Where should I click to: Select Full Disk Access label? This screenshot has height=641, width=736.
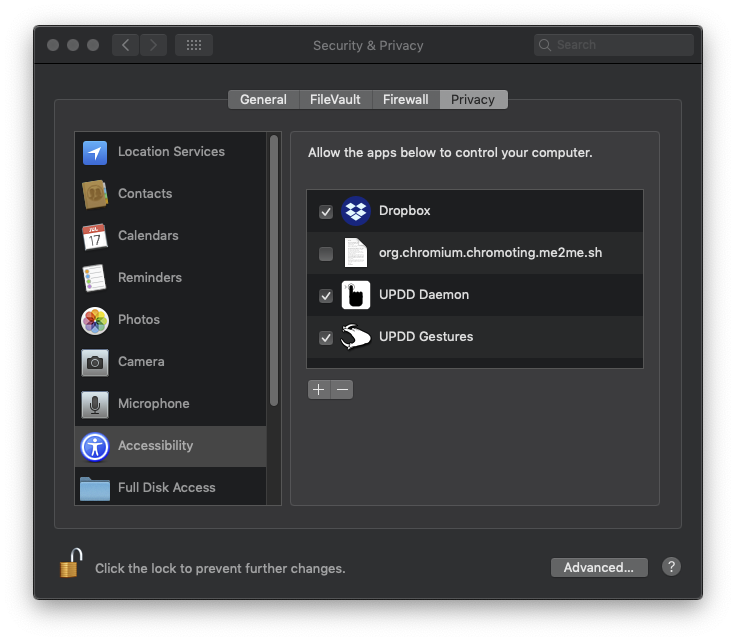click(x=167, y=488)
